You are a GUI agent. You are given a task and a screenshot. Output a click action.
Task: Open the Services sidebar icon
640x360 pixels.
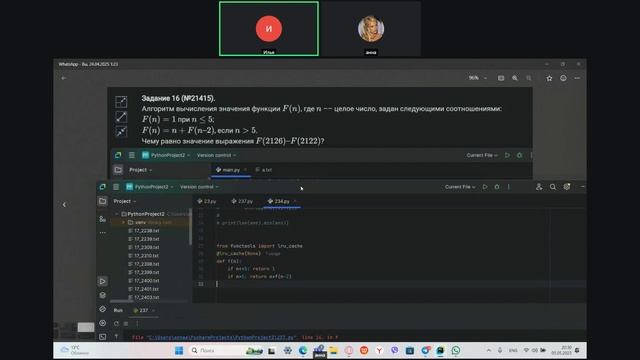pyautogui.click(x=102, y=309)
